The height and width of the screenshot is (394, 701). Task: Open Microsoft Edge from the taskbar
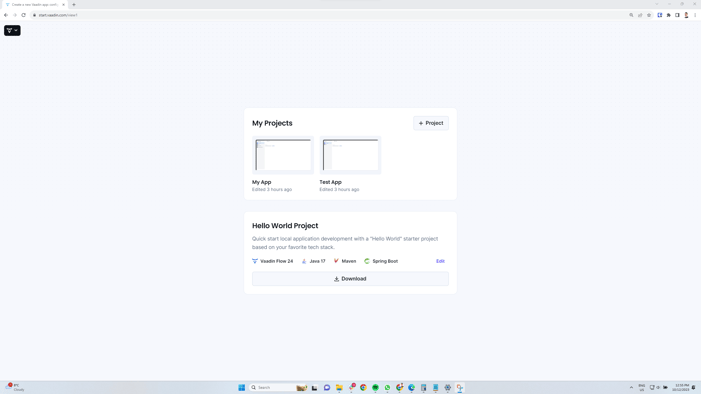412,387
